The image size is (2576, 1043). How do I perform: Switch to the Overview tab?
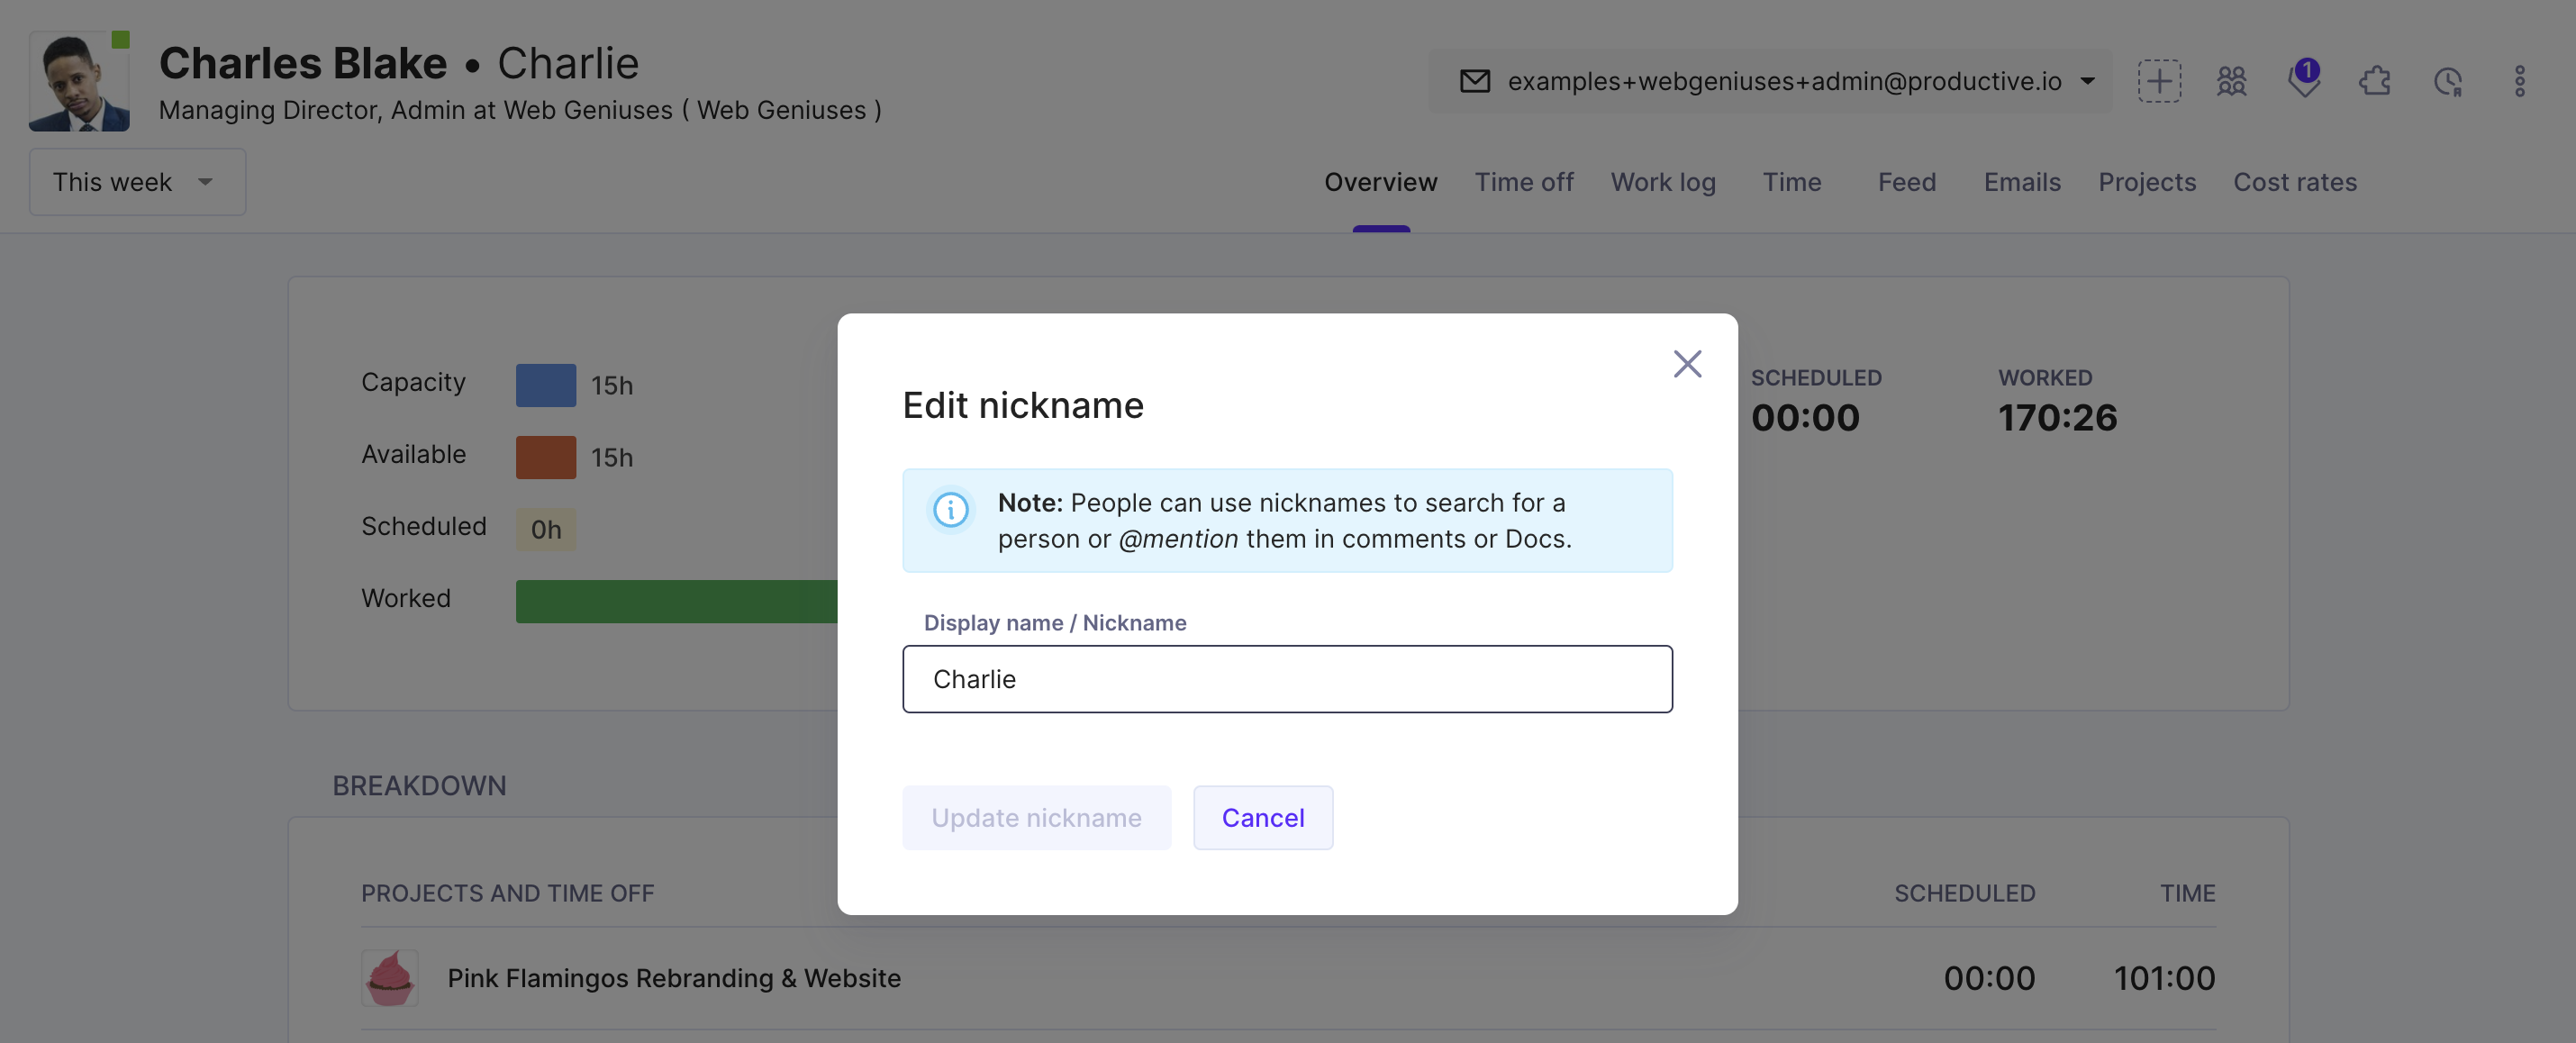tap(1380, 182)
